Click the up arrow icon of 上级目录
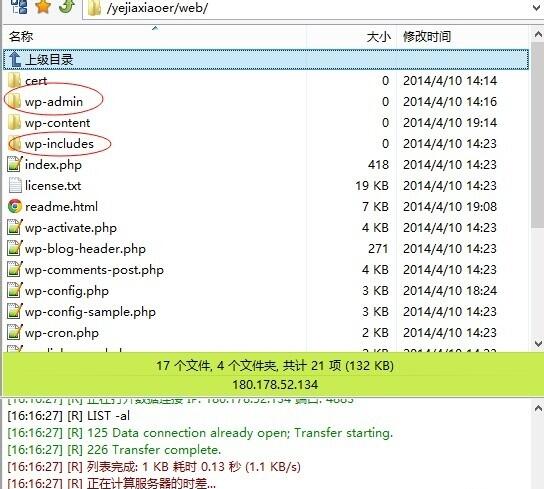 pos(15,59)
